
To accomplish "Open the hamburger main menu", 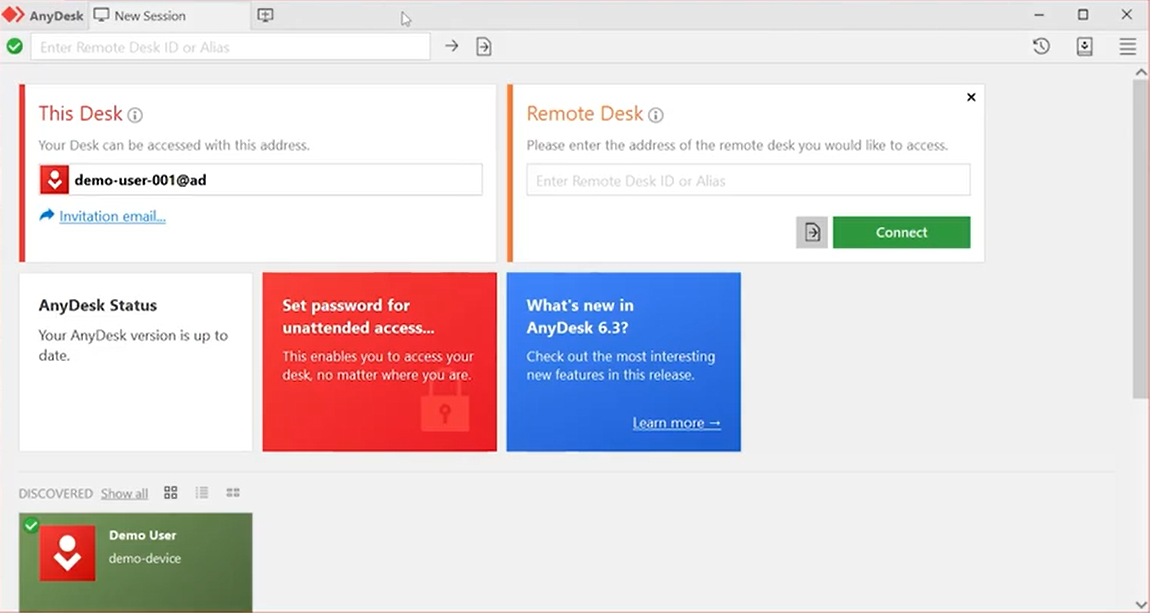I will pyautogui.click(x=1128, y=47).
